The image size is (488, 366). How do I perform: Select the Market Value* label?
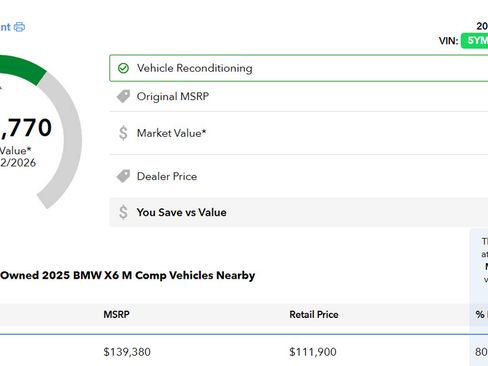coord(171,133)
